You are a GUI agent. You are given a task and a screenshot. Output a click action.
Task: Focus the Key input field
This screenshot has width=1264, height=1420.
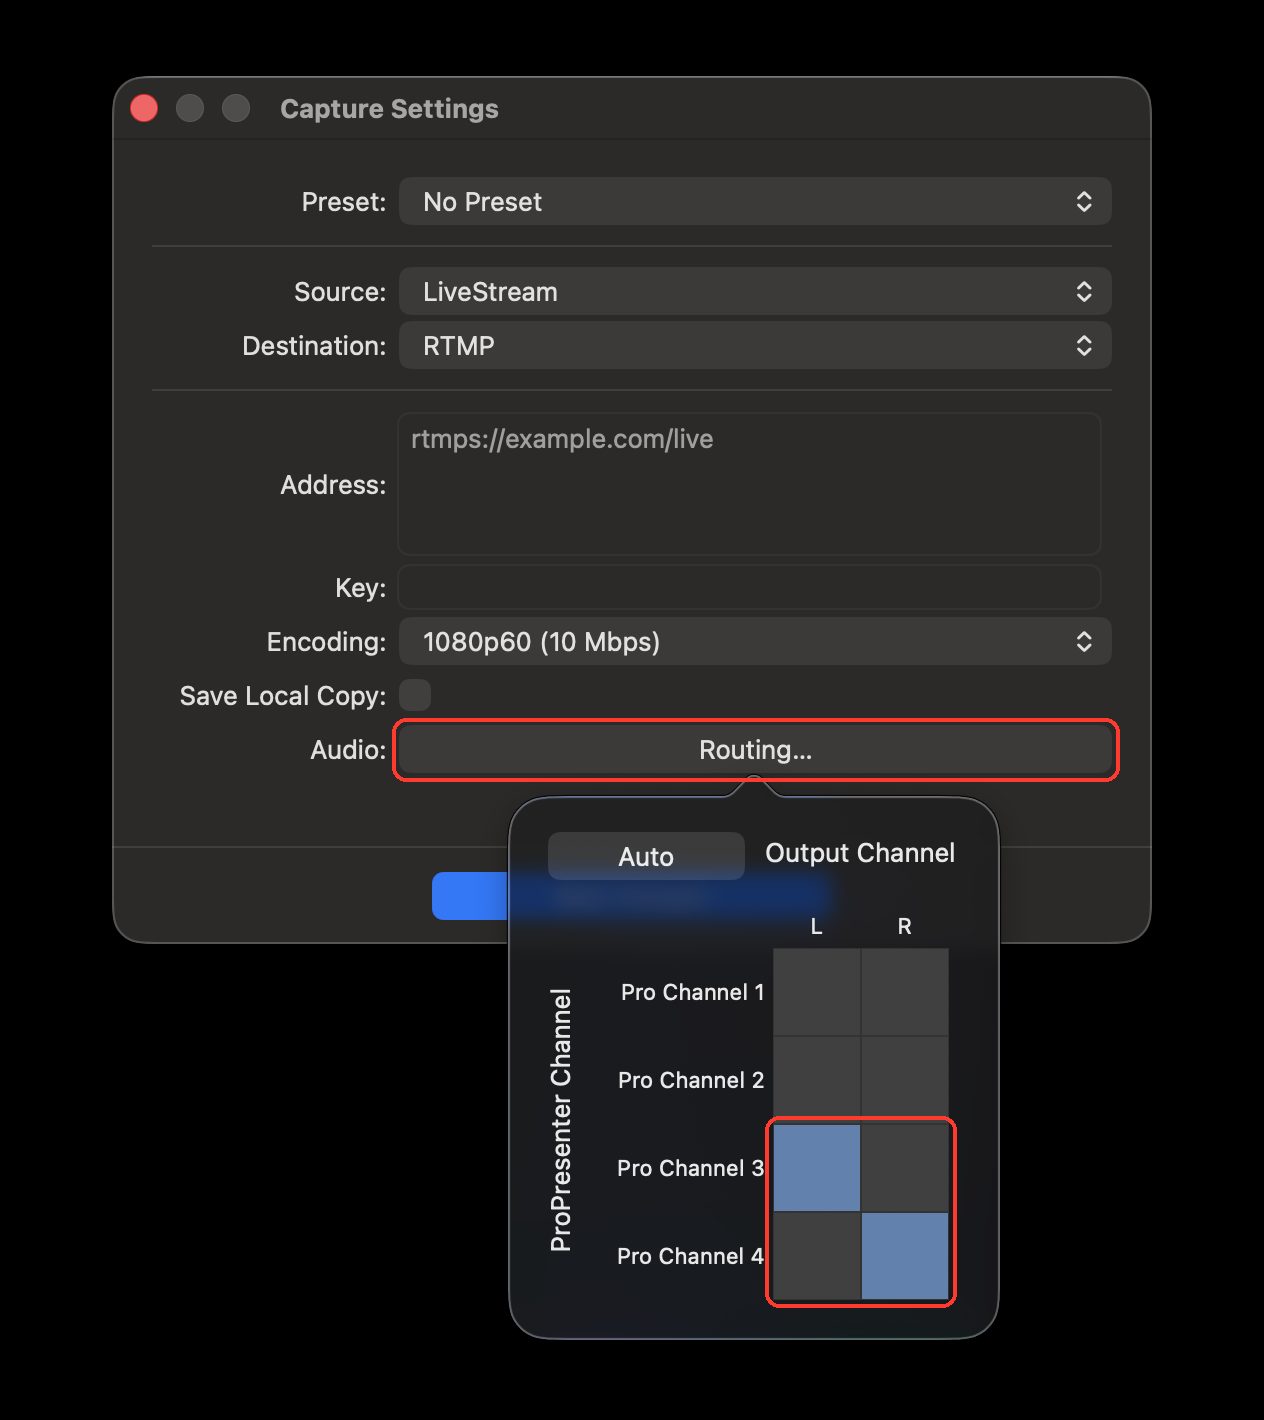click(749, 588)
